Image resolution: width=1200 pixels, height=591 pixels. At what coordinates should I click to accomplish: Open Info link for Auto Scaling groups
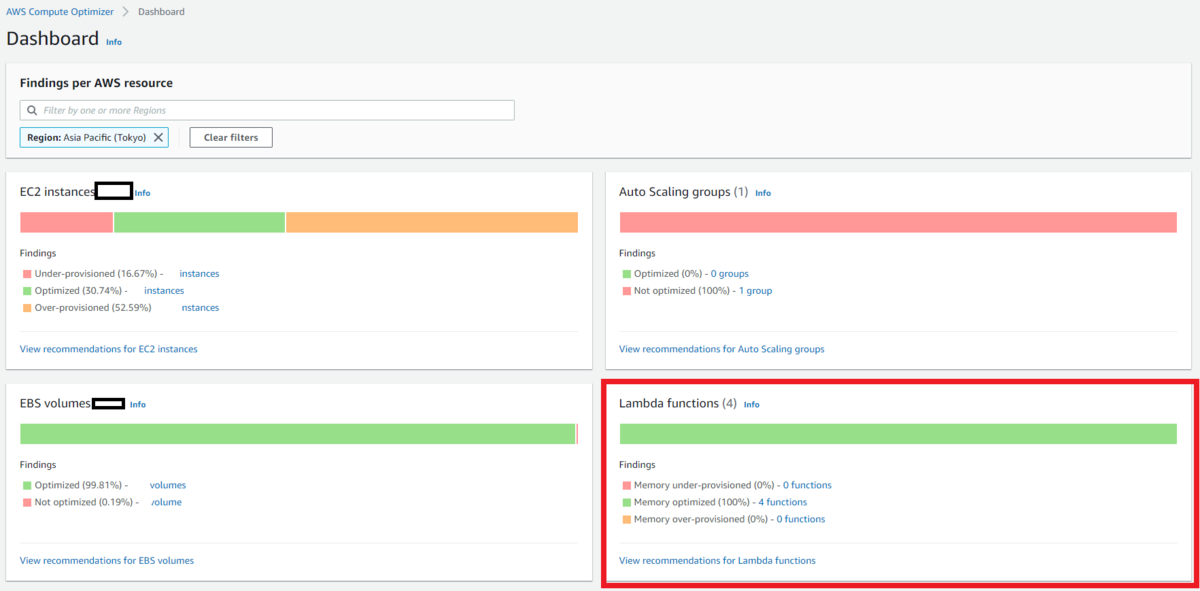[x=763, y=193]
